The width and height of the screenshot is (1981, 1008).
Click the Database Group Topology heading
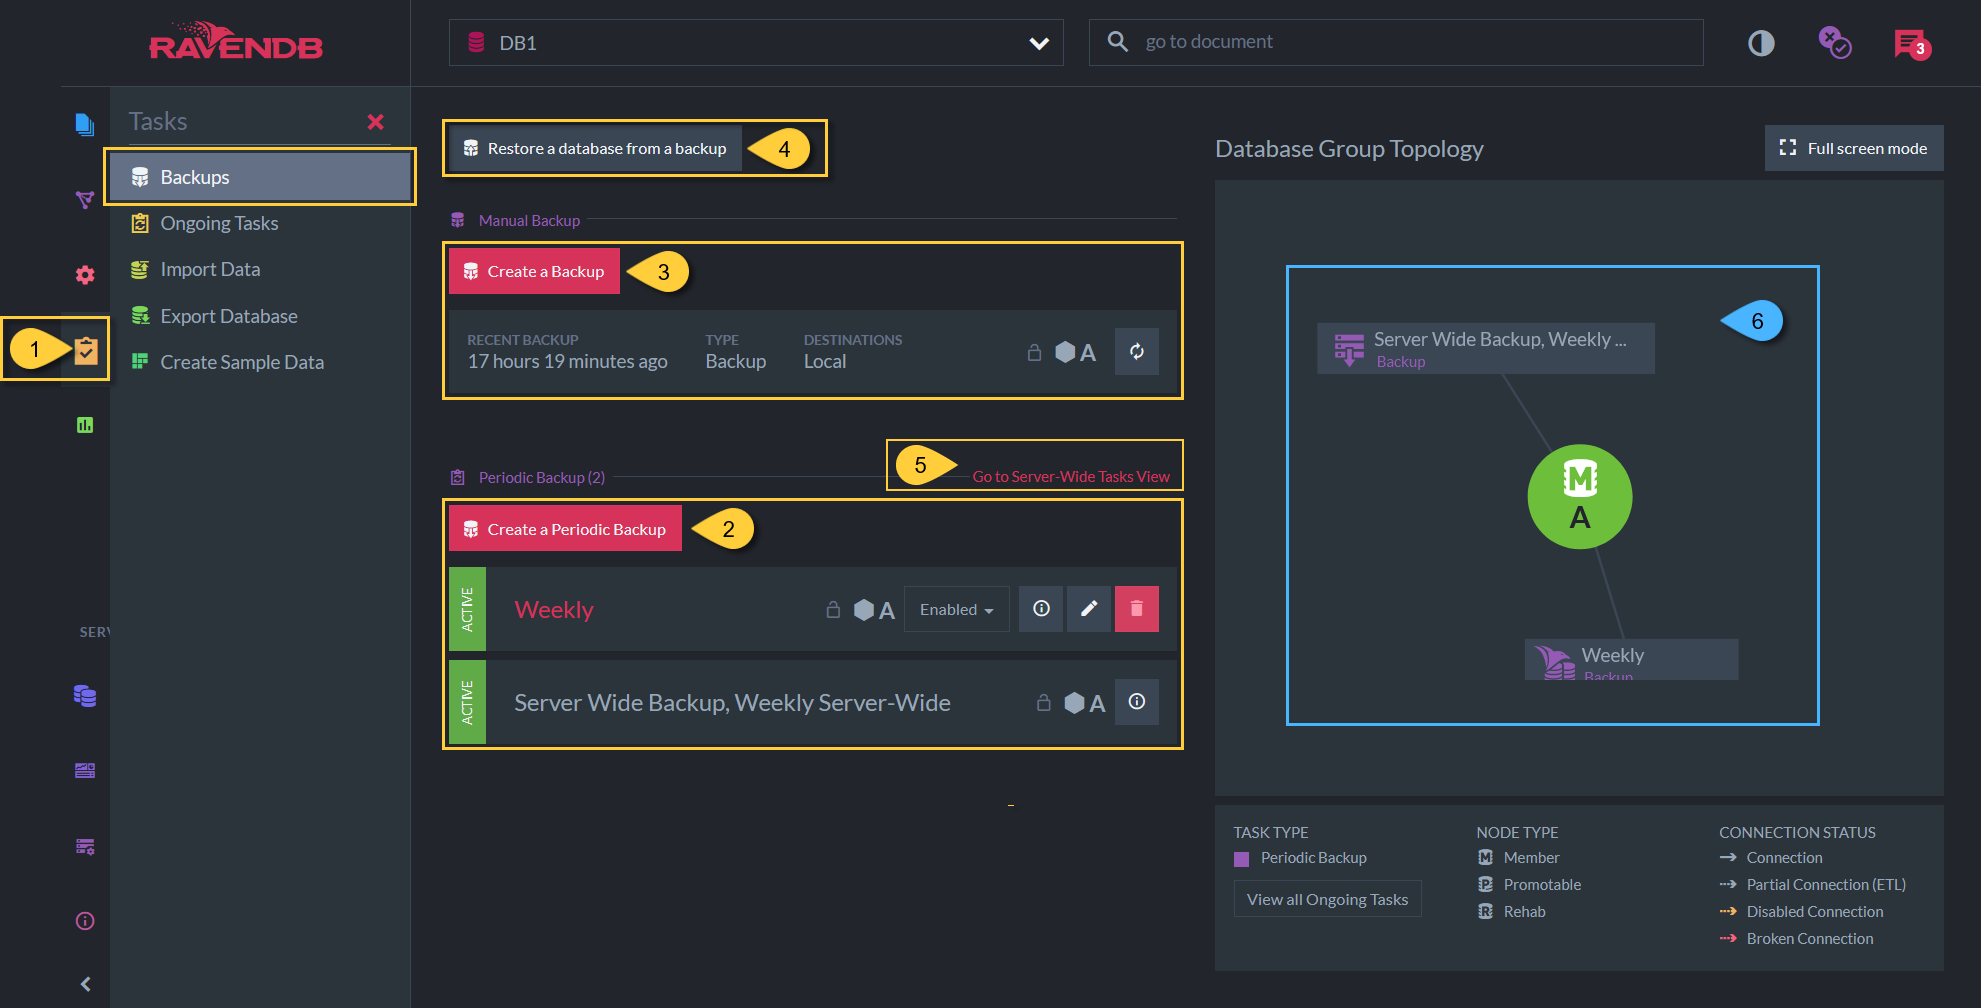pos(1349,149)
